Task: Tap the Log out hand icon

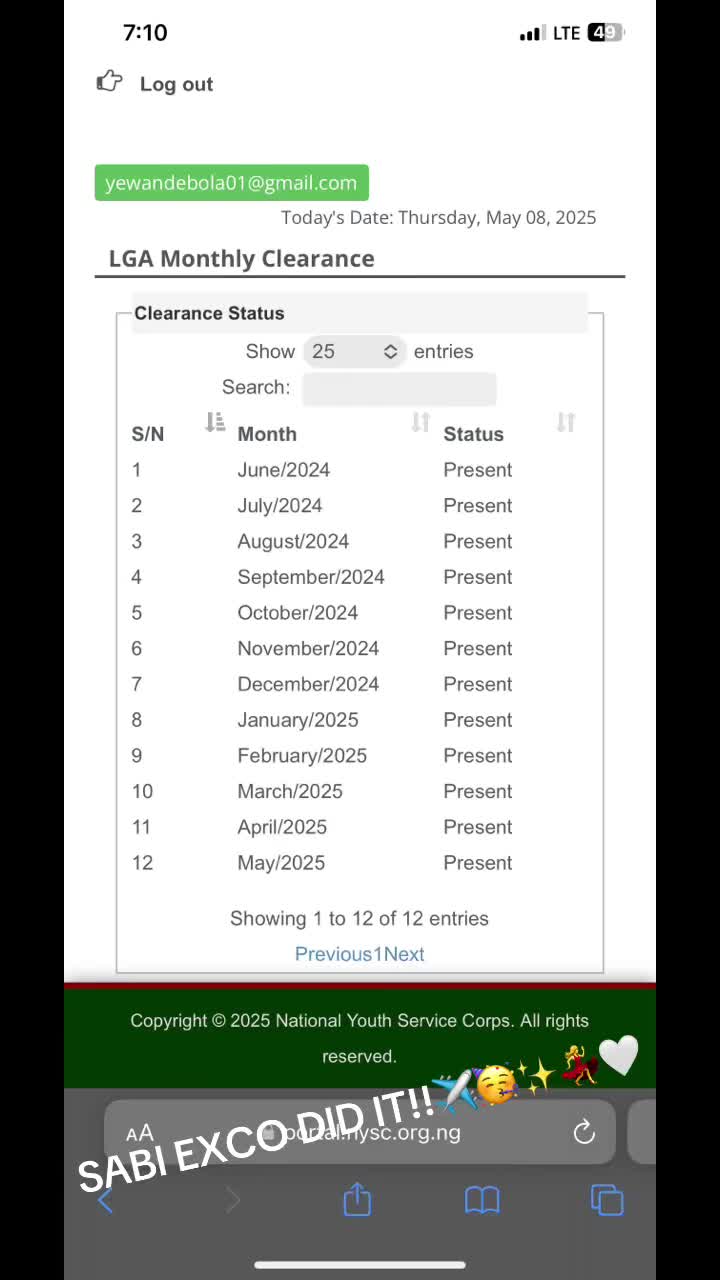Action: pyautogui.click(x=109, y=82)
